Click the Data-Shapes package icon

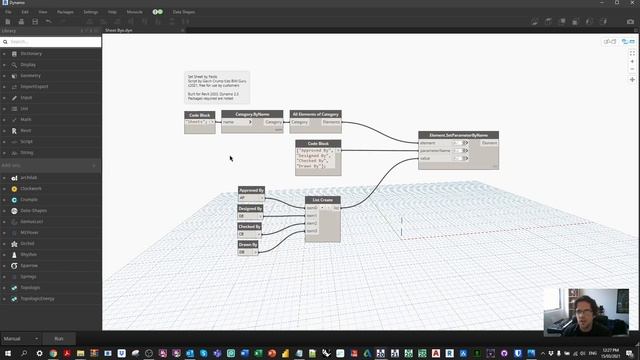click(x=14, y=211)
